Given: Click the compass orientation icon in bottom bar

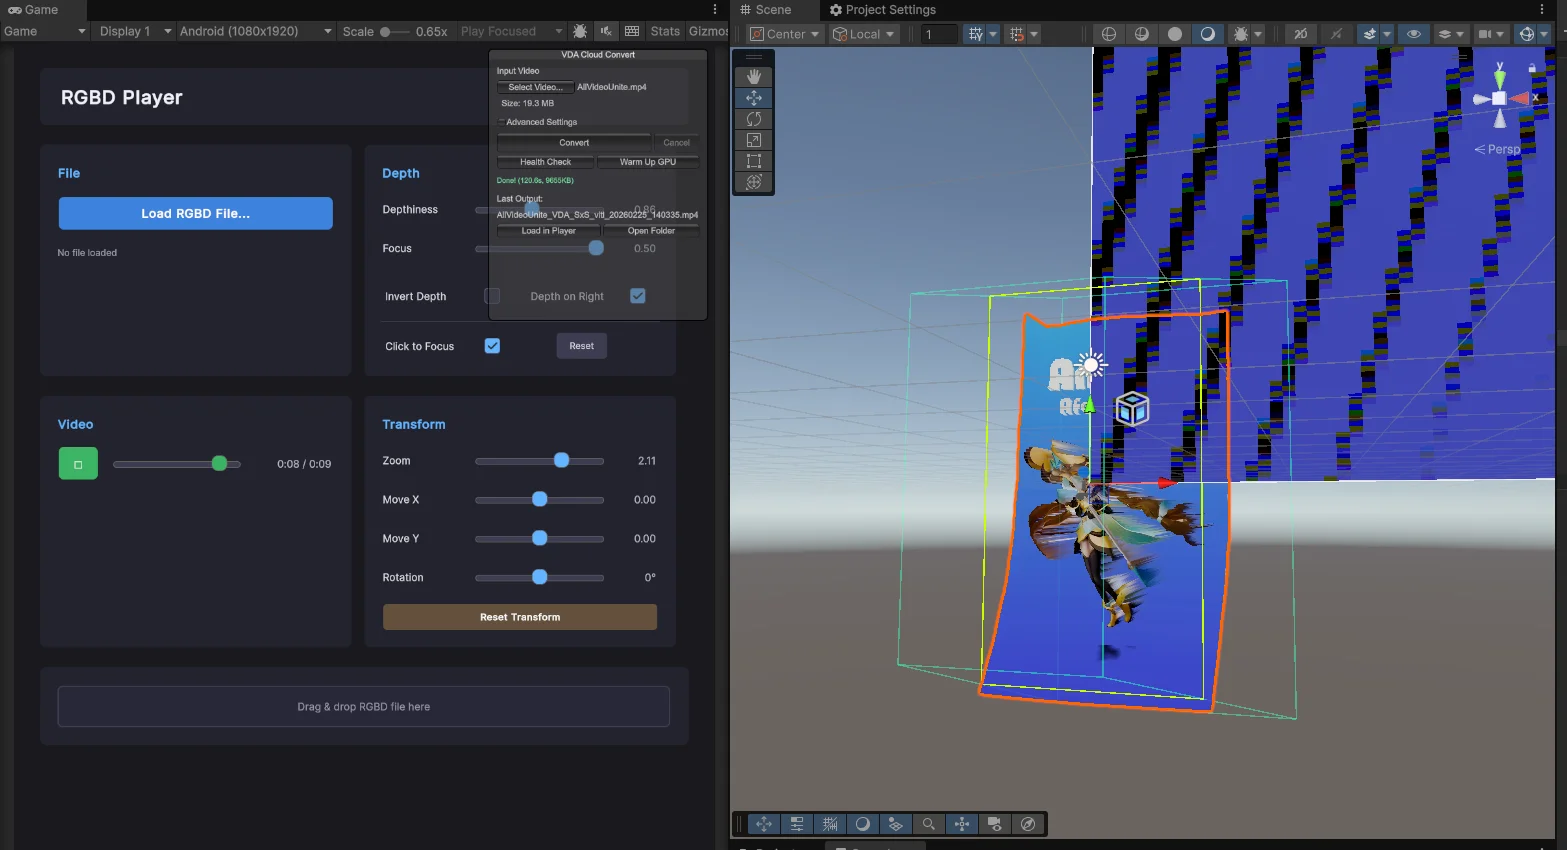Looking at the screenshot, I should pyautogui.click(x=1028, y=824).
